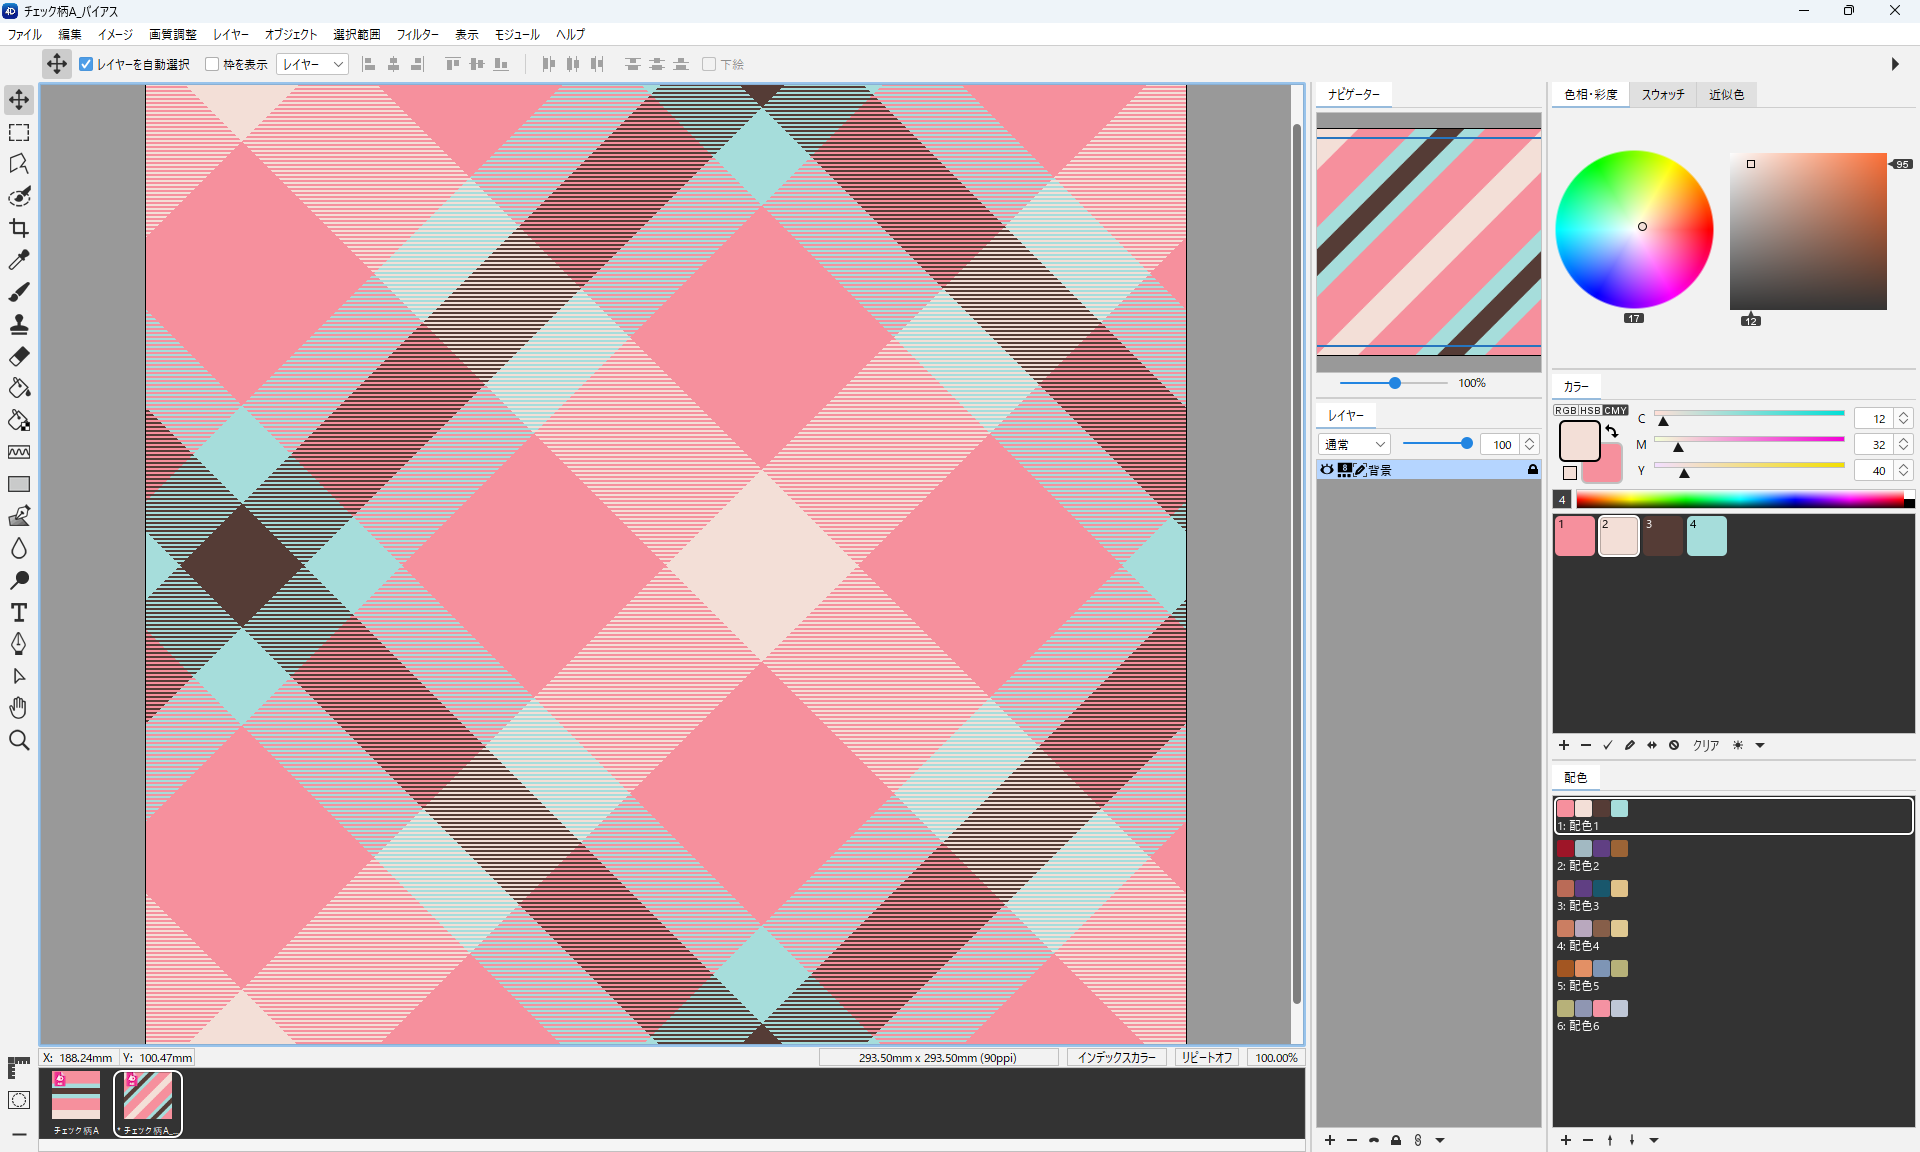Image resolution: width=1920 pixels, height=1152 pixels.
Task: Click the クリア button under palette
Action: tap(1706, 745)
